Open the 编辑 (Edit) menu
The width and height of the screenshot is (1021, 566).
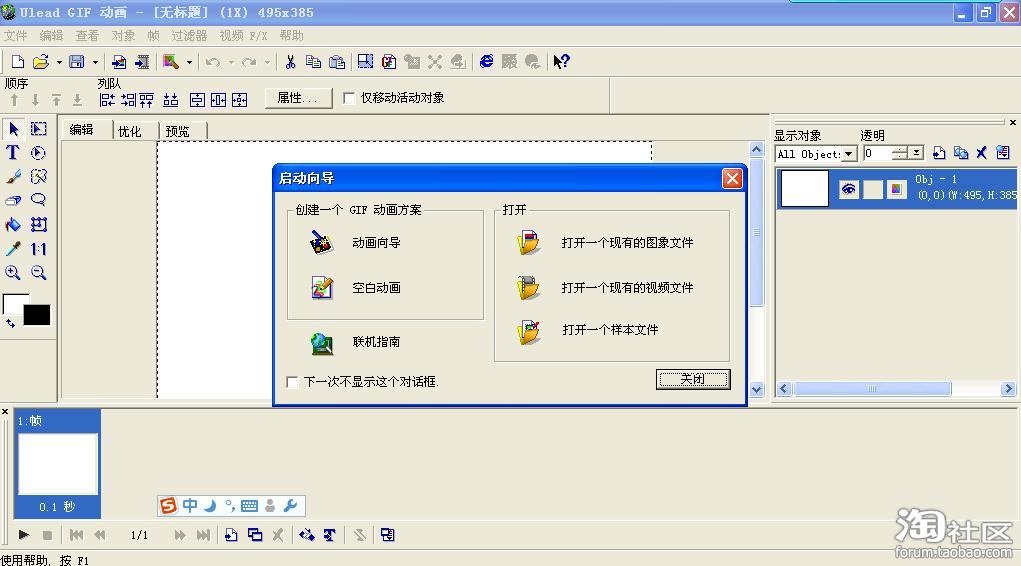(x=51, y=36)
